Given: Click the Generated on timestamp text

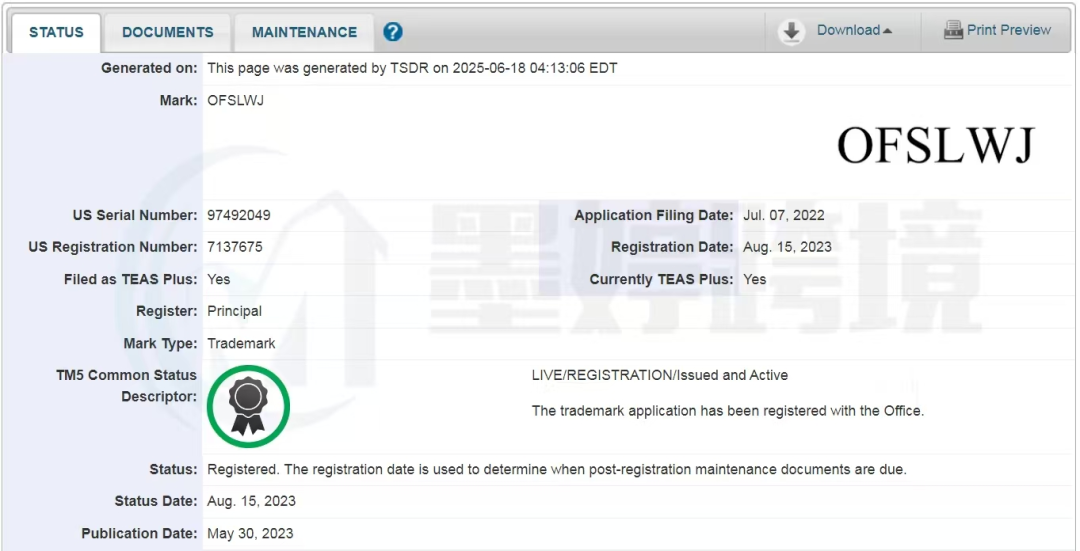Looking at the screenshot, I should pyautogui.click(x=412, y=68).
